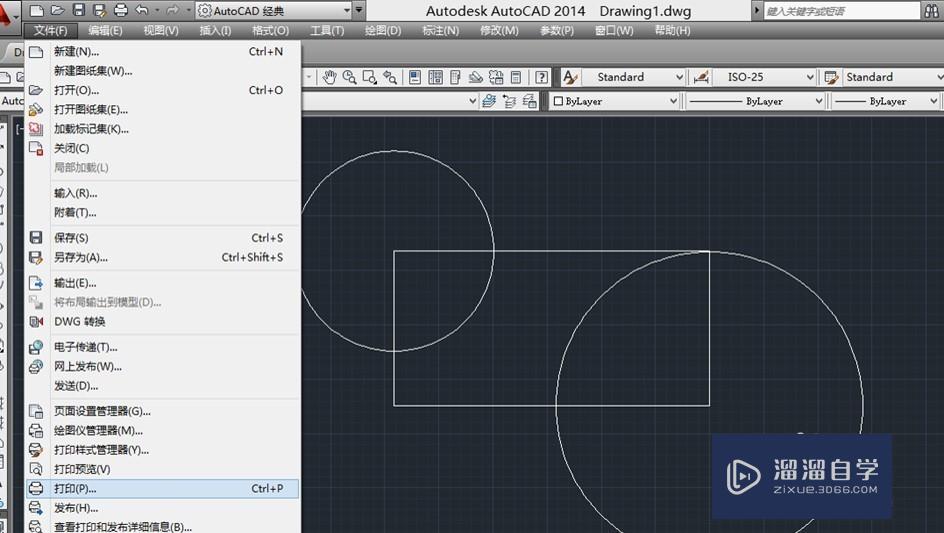The image size is (944, 533).
Task: Click the Text Style icon
Action: (x=570, y=77)
